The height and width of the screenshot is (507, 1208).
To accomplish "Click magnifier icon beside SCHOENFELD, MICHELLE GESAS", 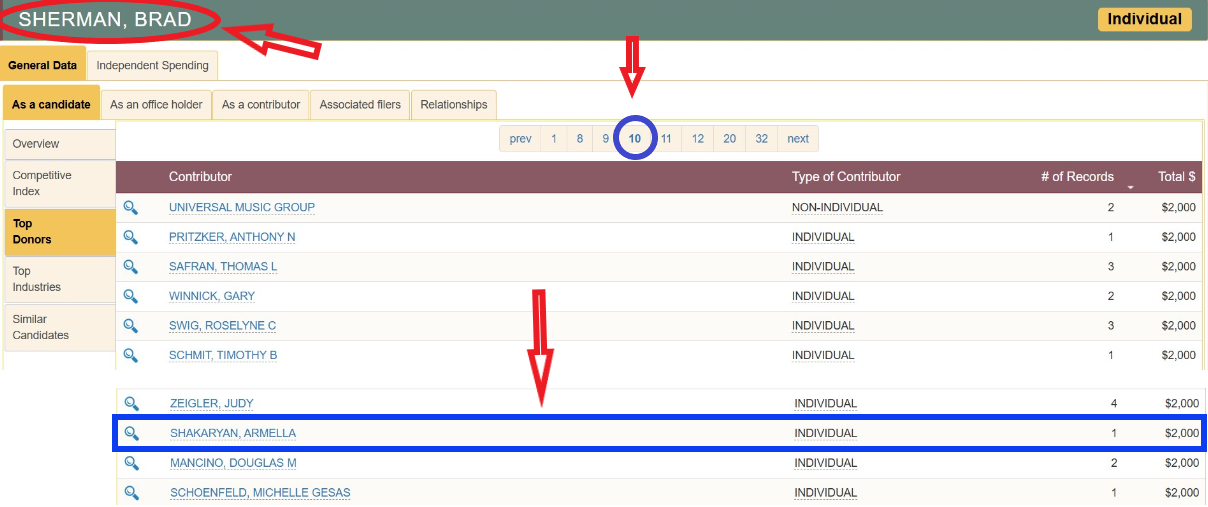I will [x=131, y=493].
